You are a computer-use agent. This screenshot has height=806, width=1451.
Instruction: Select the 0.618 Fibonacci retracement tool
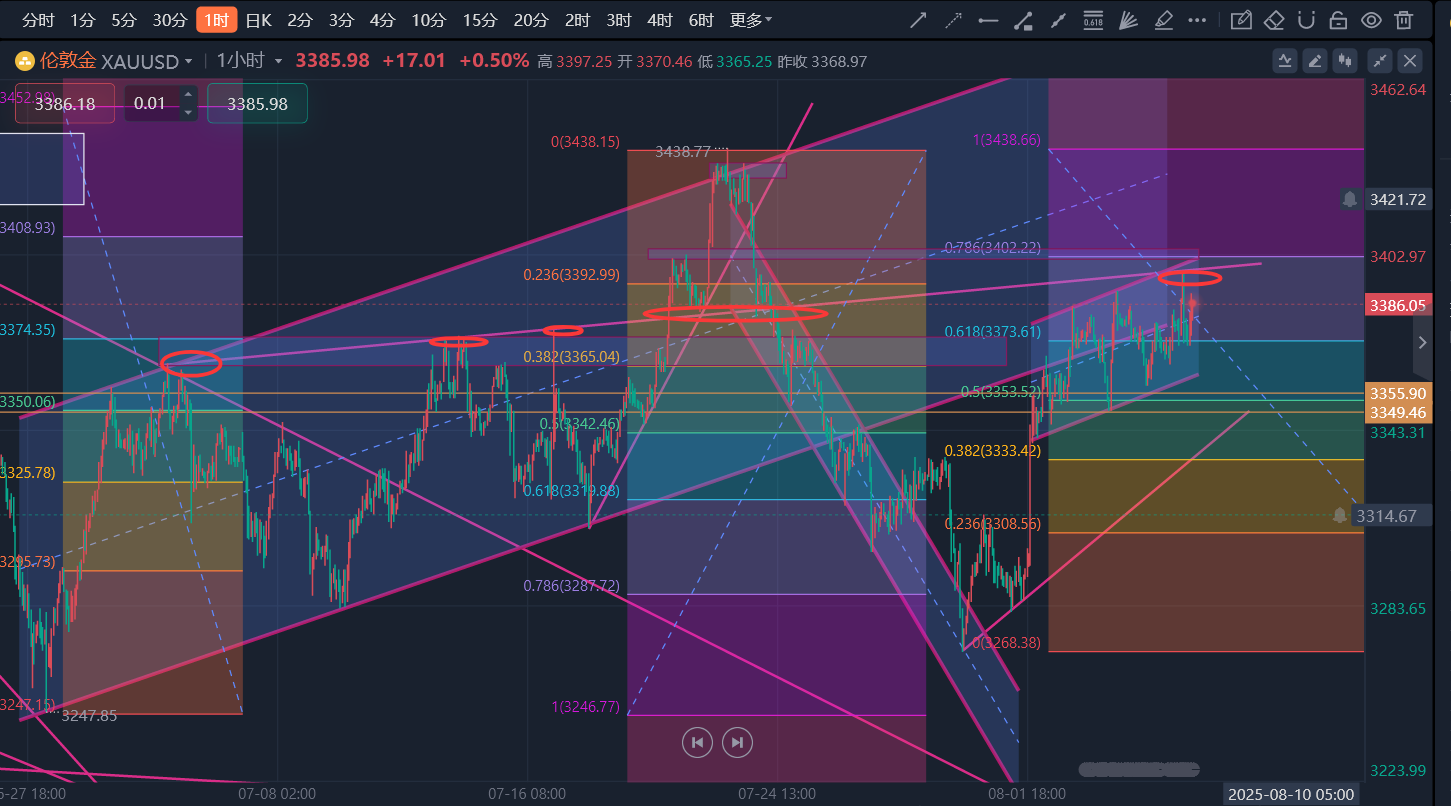click(x=1093, y=20)
